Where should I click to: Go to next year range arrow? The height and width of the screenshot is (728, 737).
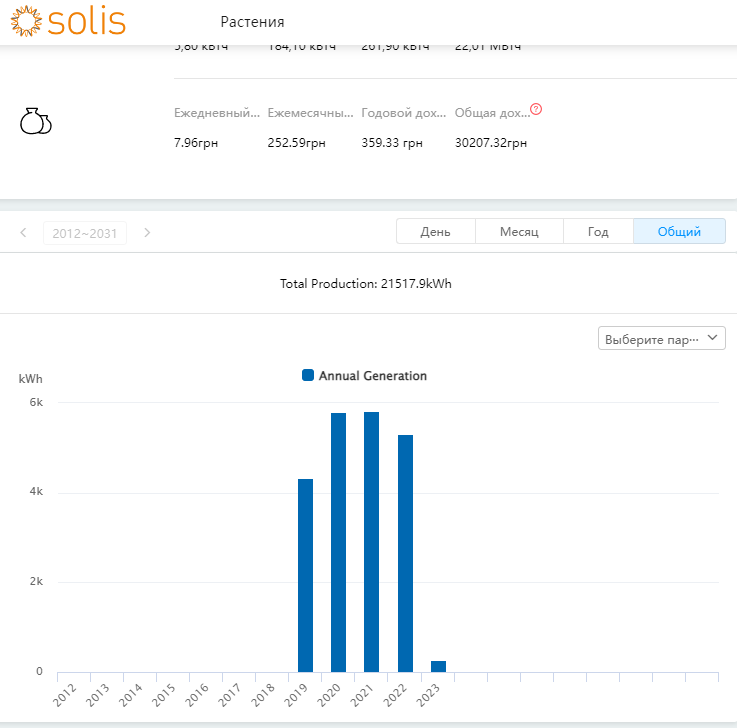[147, 233]
